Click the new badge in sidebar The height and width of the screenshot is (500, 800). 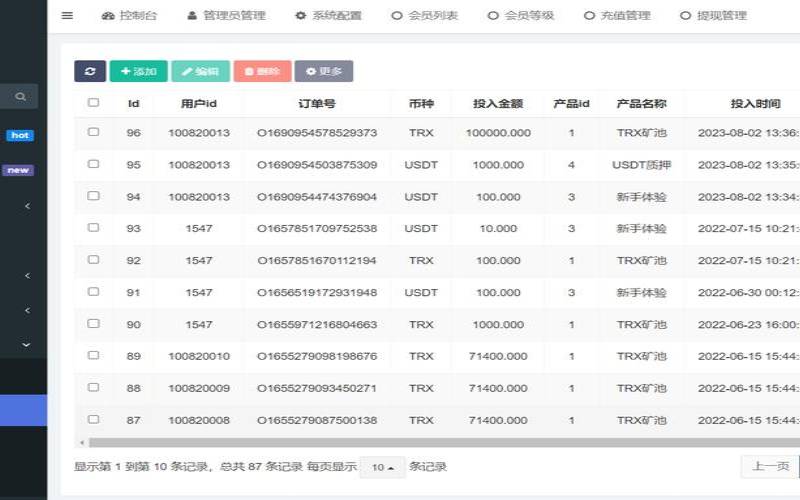click(18, 170)
